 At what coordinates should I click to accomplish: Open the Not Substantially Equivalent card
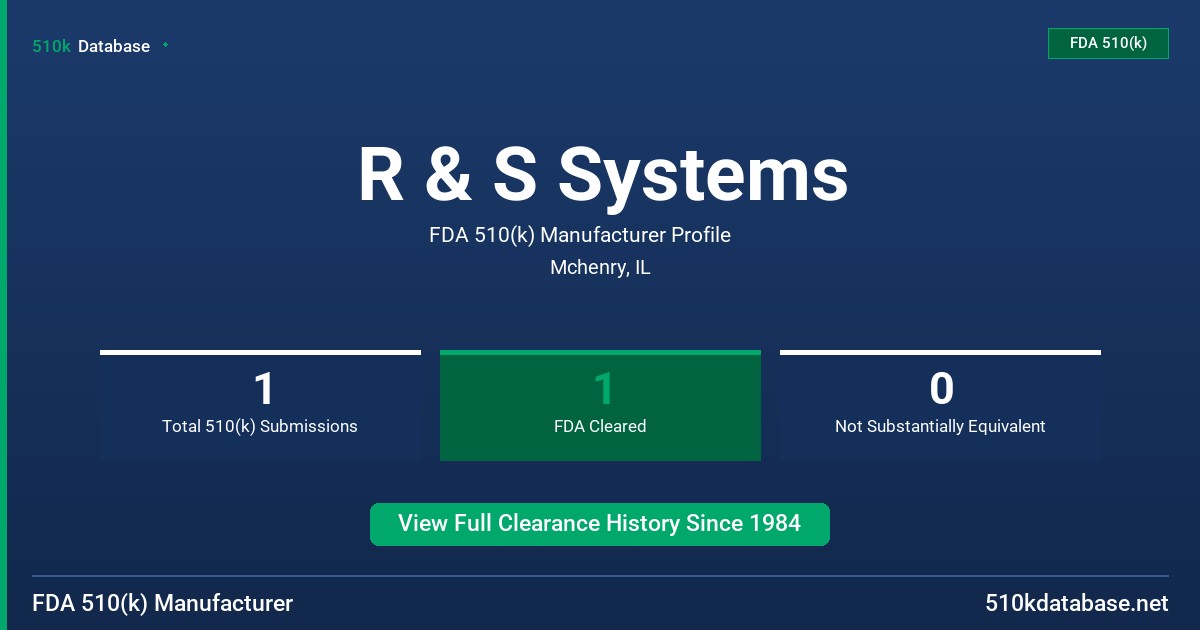(x=940, y=406)
